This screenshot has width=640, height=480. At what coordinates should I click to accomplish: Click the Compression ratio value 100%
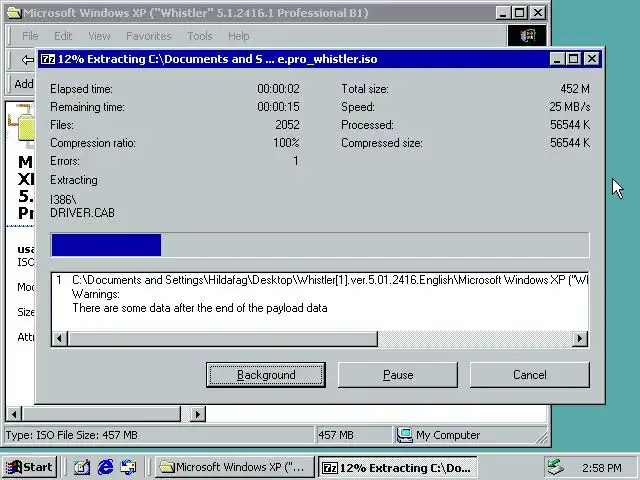(x=286, y=143)
